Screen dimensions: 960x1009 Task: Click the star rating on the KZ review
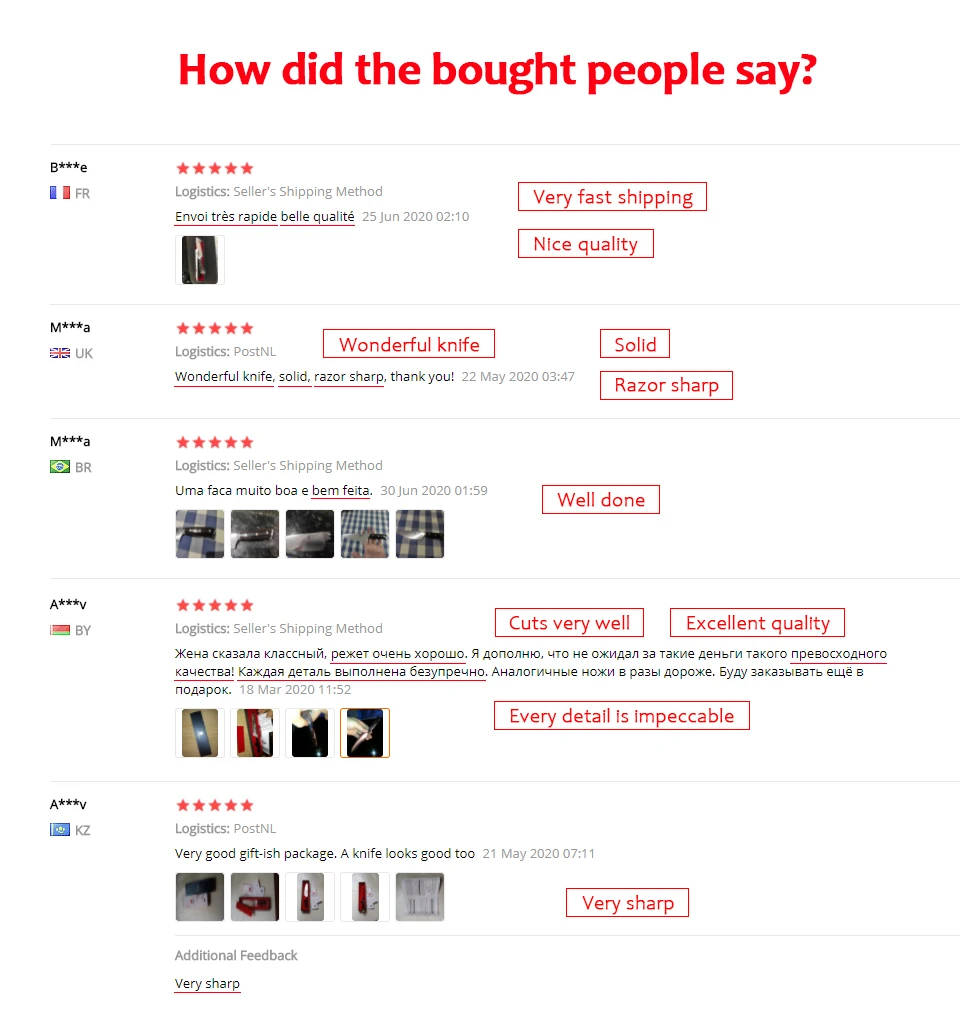coord(214,805)
